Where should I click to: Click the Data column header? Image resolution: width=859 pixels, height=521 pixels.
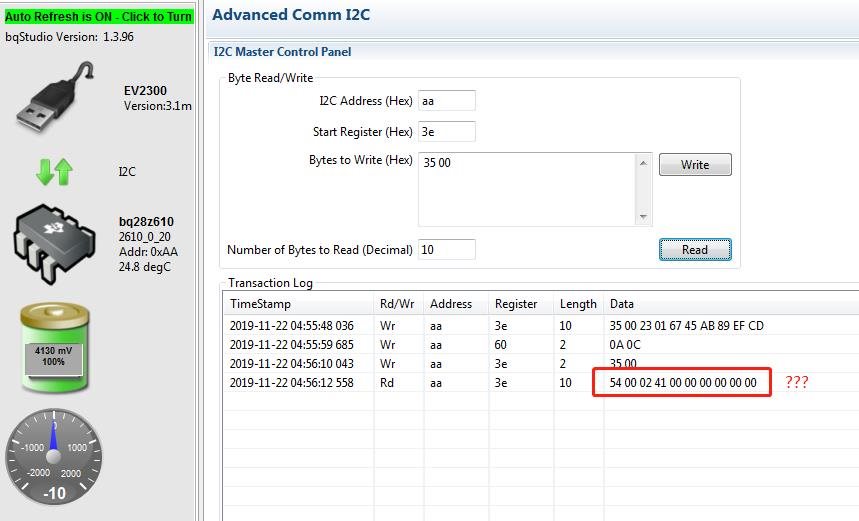(731, 304)
